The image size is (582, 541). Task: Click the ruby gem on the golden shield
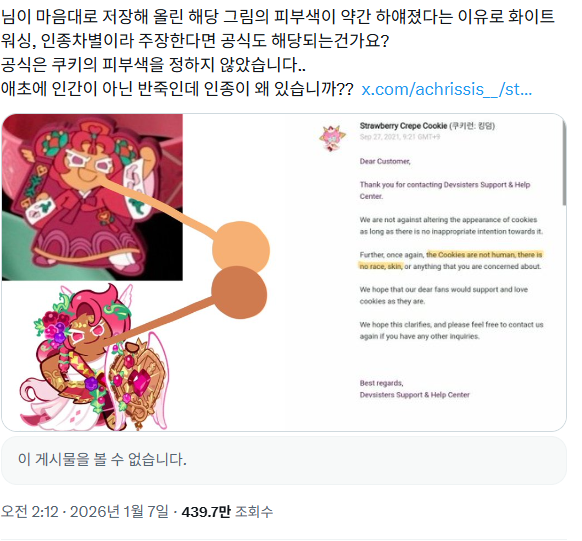[141, 383]
